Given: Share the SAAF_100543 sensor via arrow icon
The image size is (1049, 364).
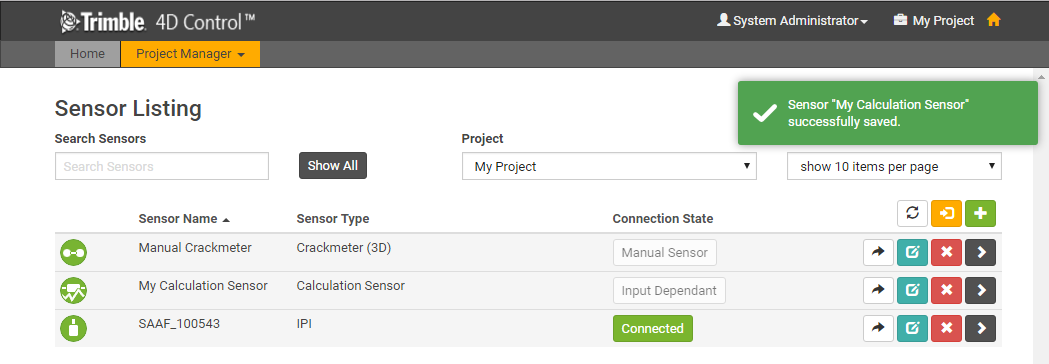Looking at the screenshot, I should tap(878, 329).
